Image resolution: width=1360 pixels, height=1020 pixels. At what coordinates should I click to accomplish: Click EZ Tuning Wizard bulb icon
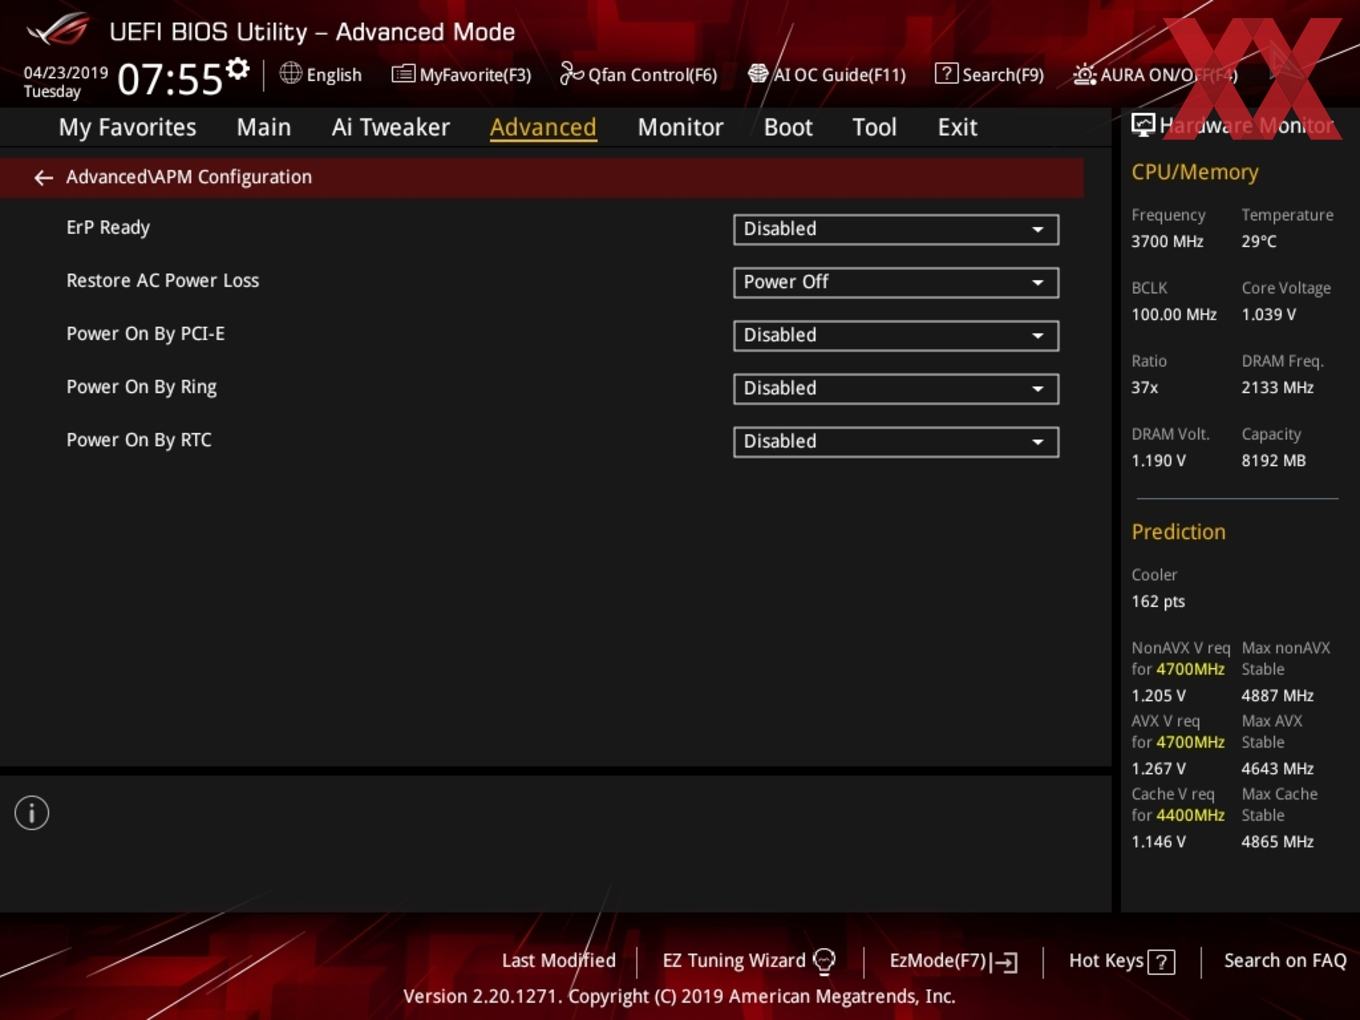click(824, 961)
